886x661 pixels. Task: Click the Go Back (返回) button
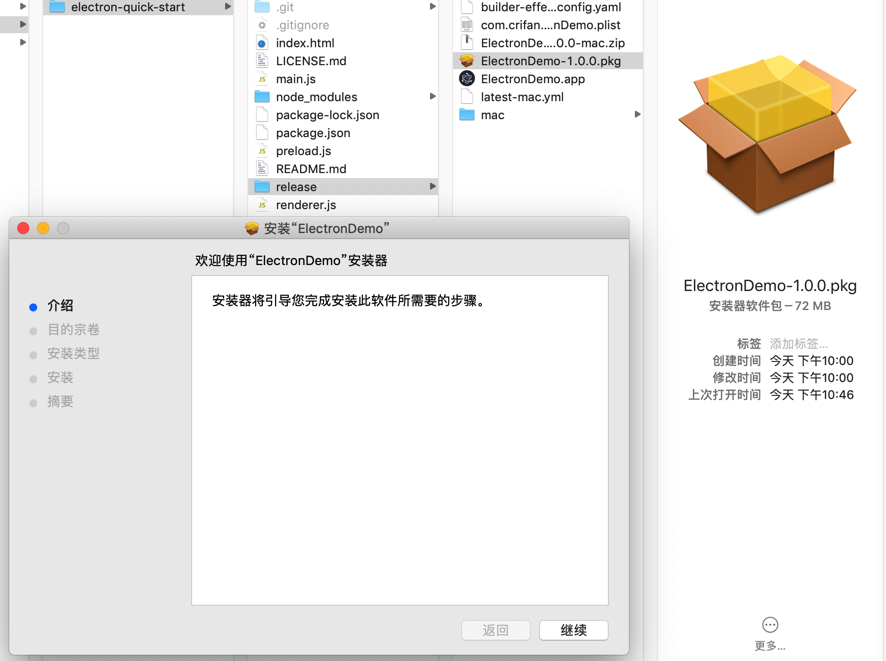tap(496, 630)
